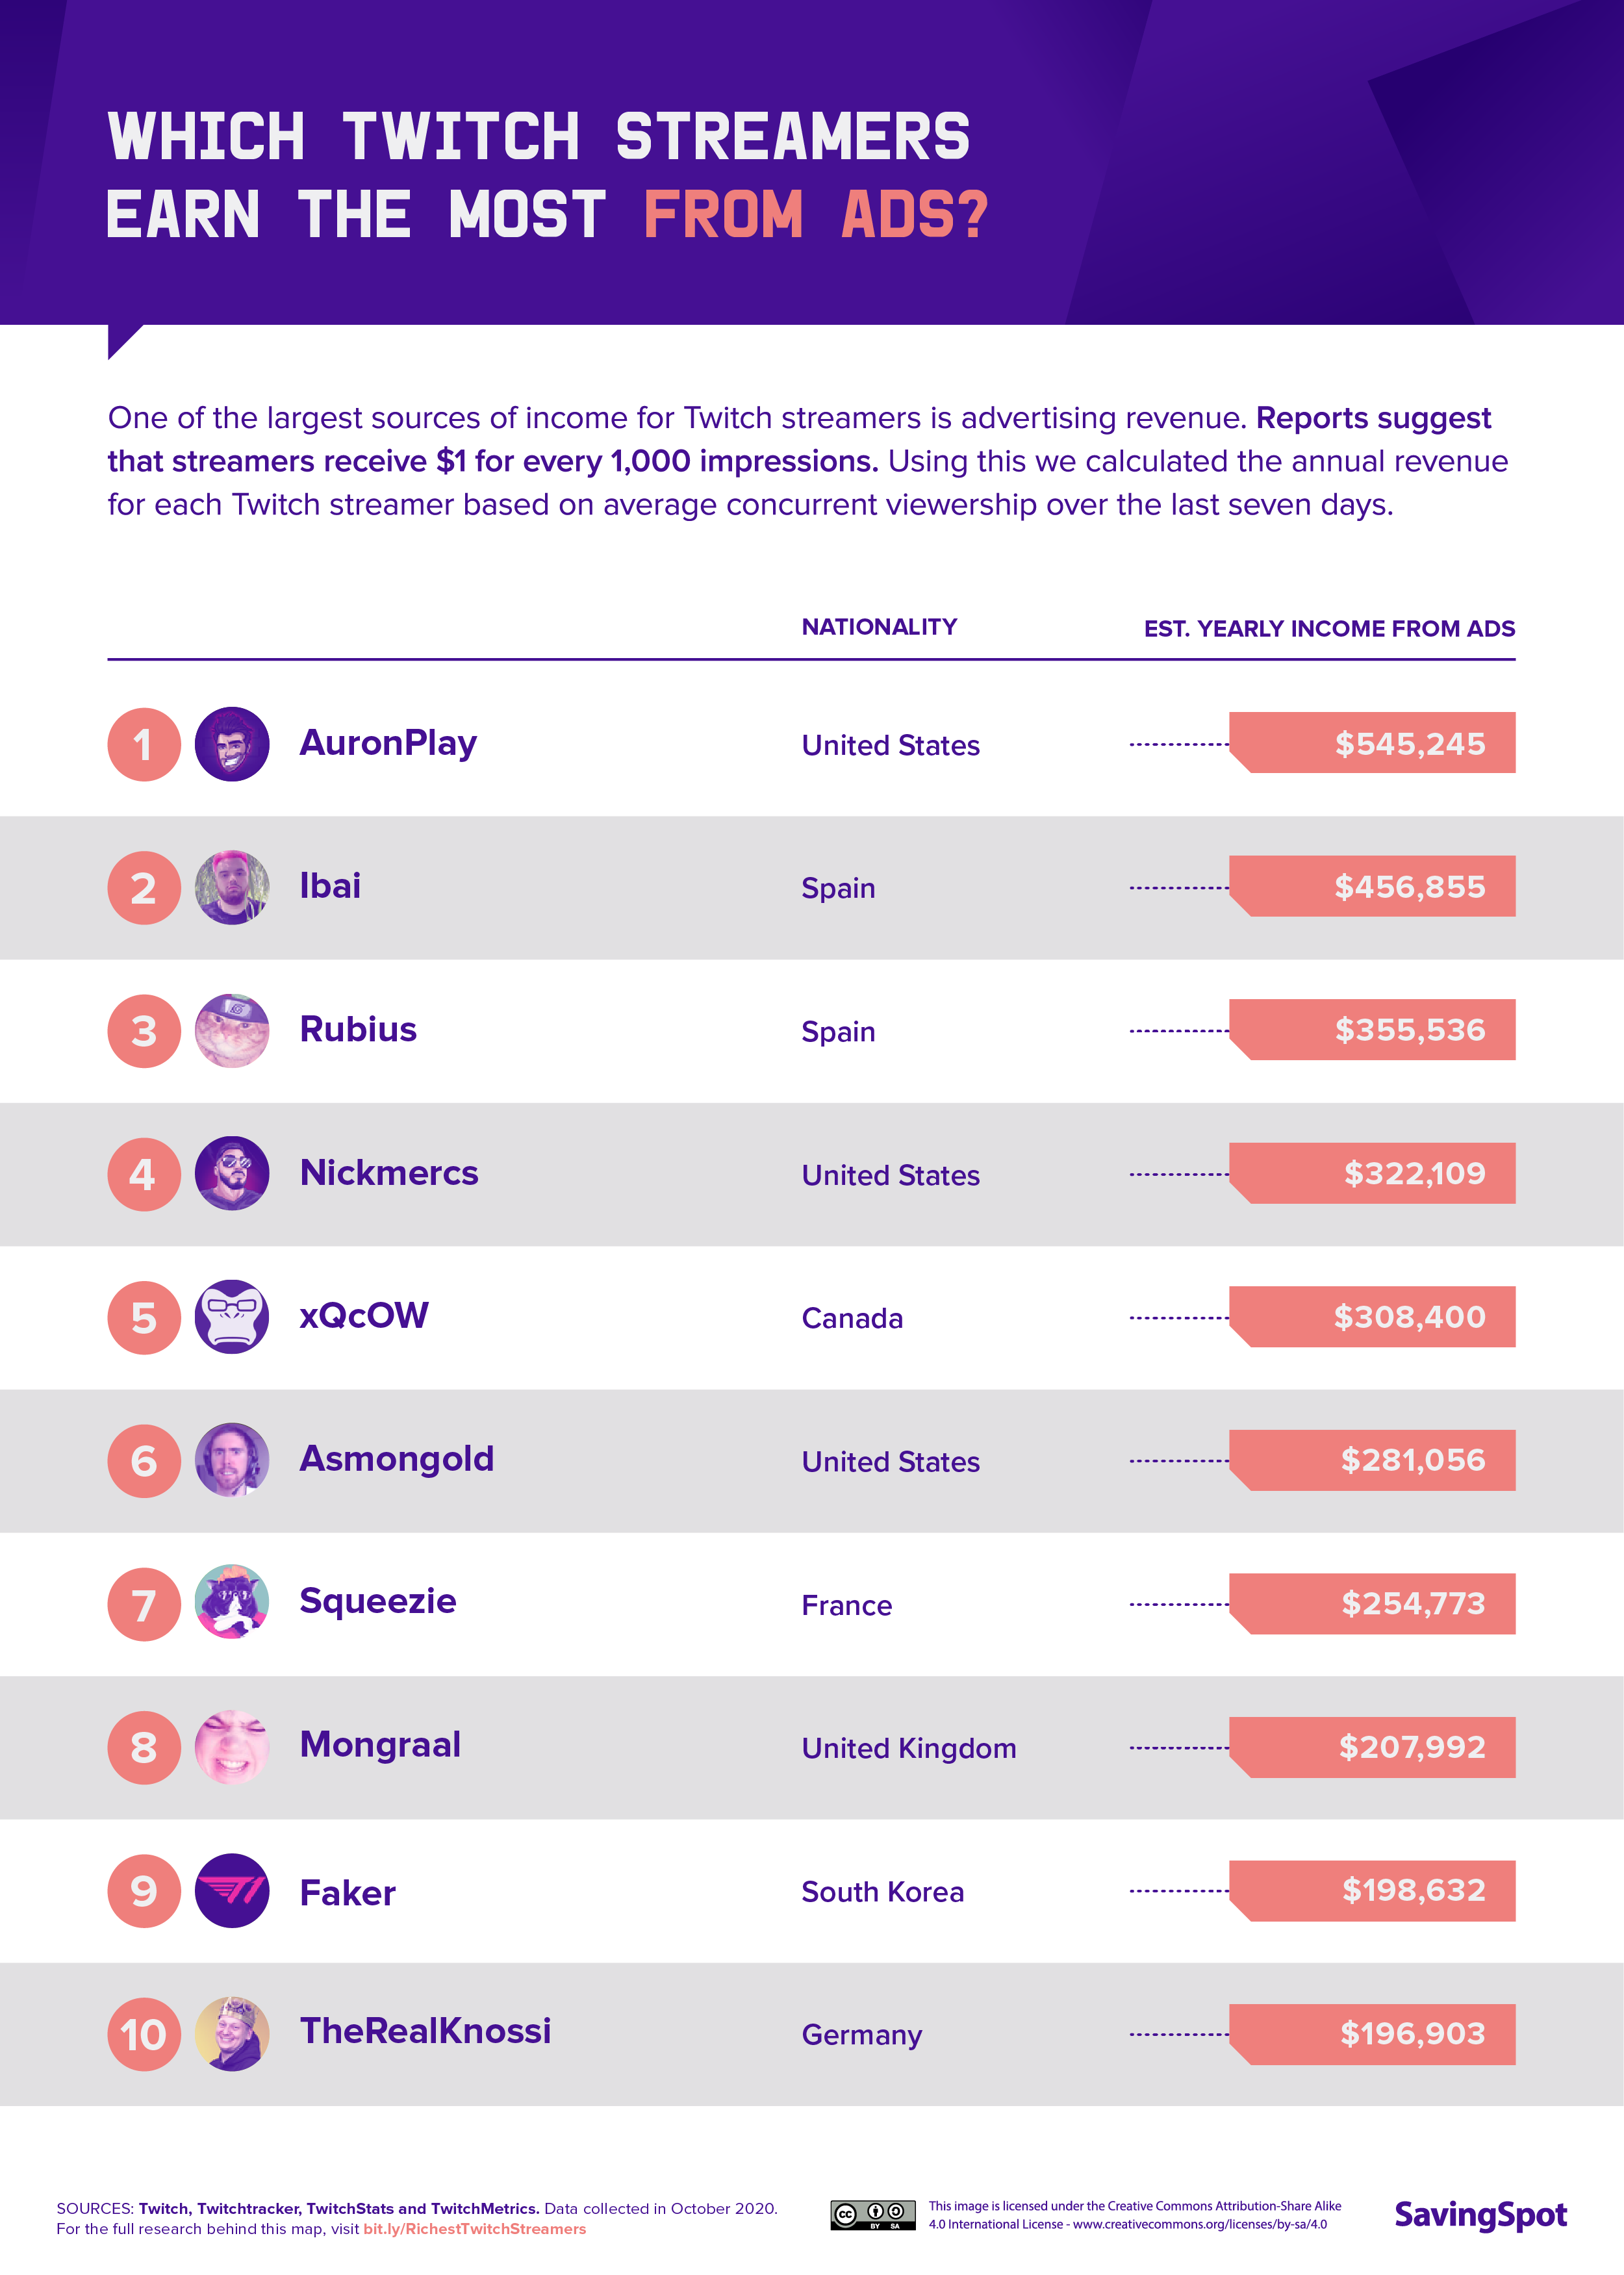The height and width of the screenshot is (2275, 1624).
Task: Click the Creative Commons license badge
Action: (872, 2214)
